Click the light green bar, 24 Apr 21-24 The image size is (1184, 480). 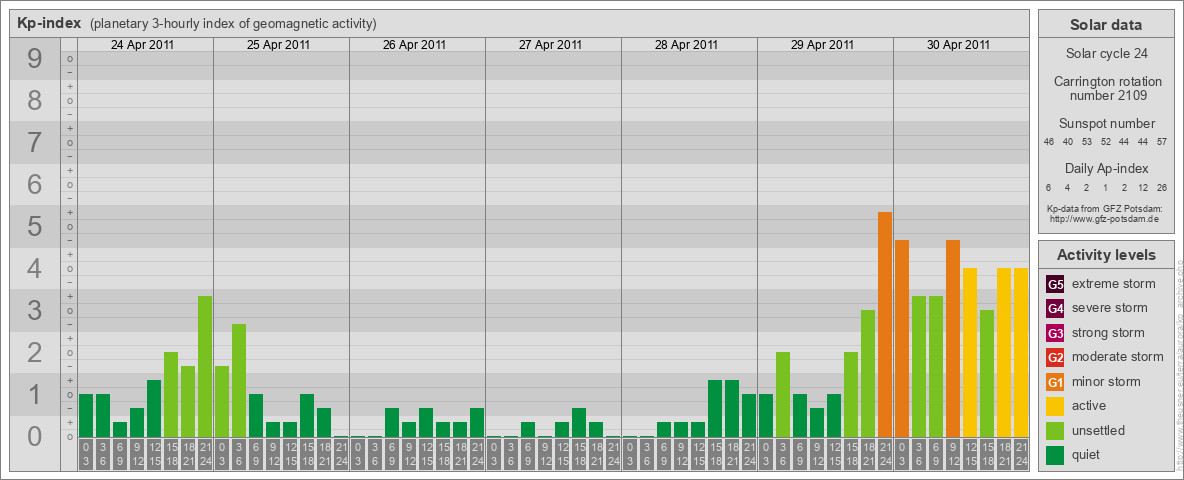coord(205,366)
